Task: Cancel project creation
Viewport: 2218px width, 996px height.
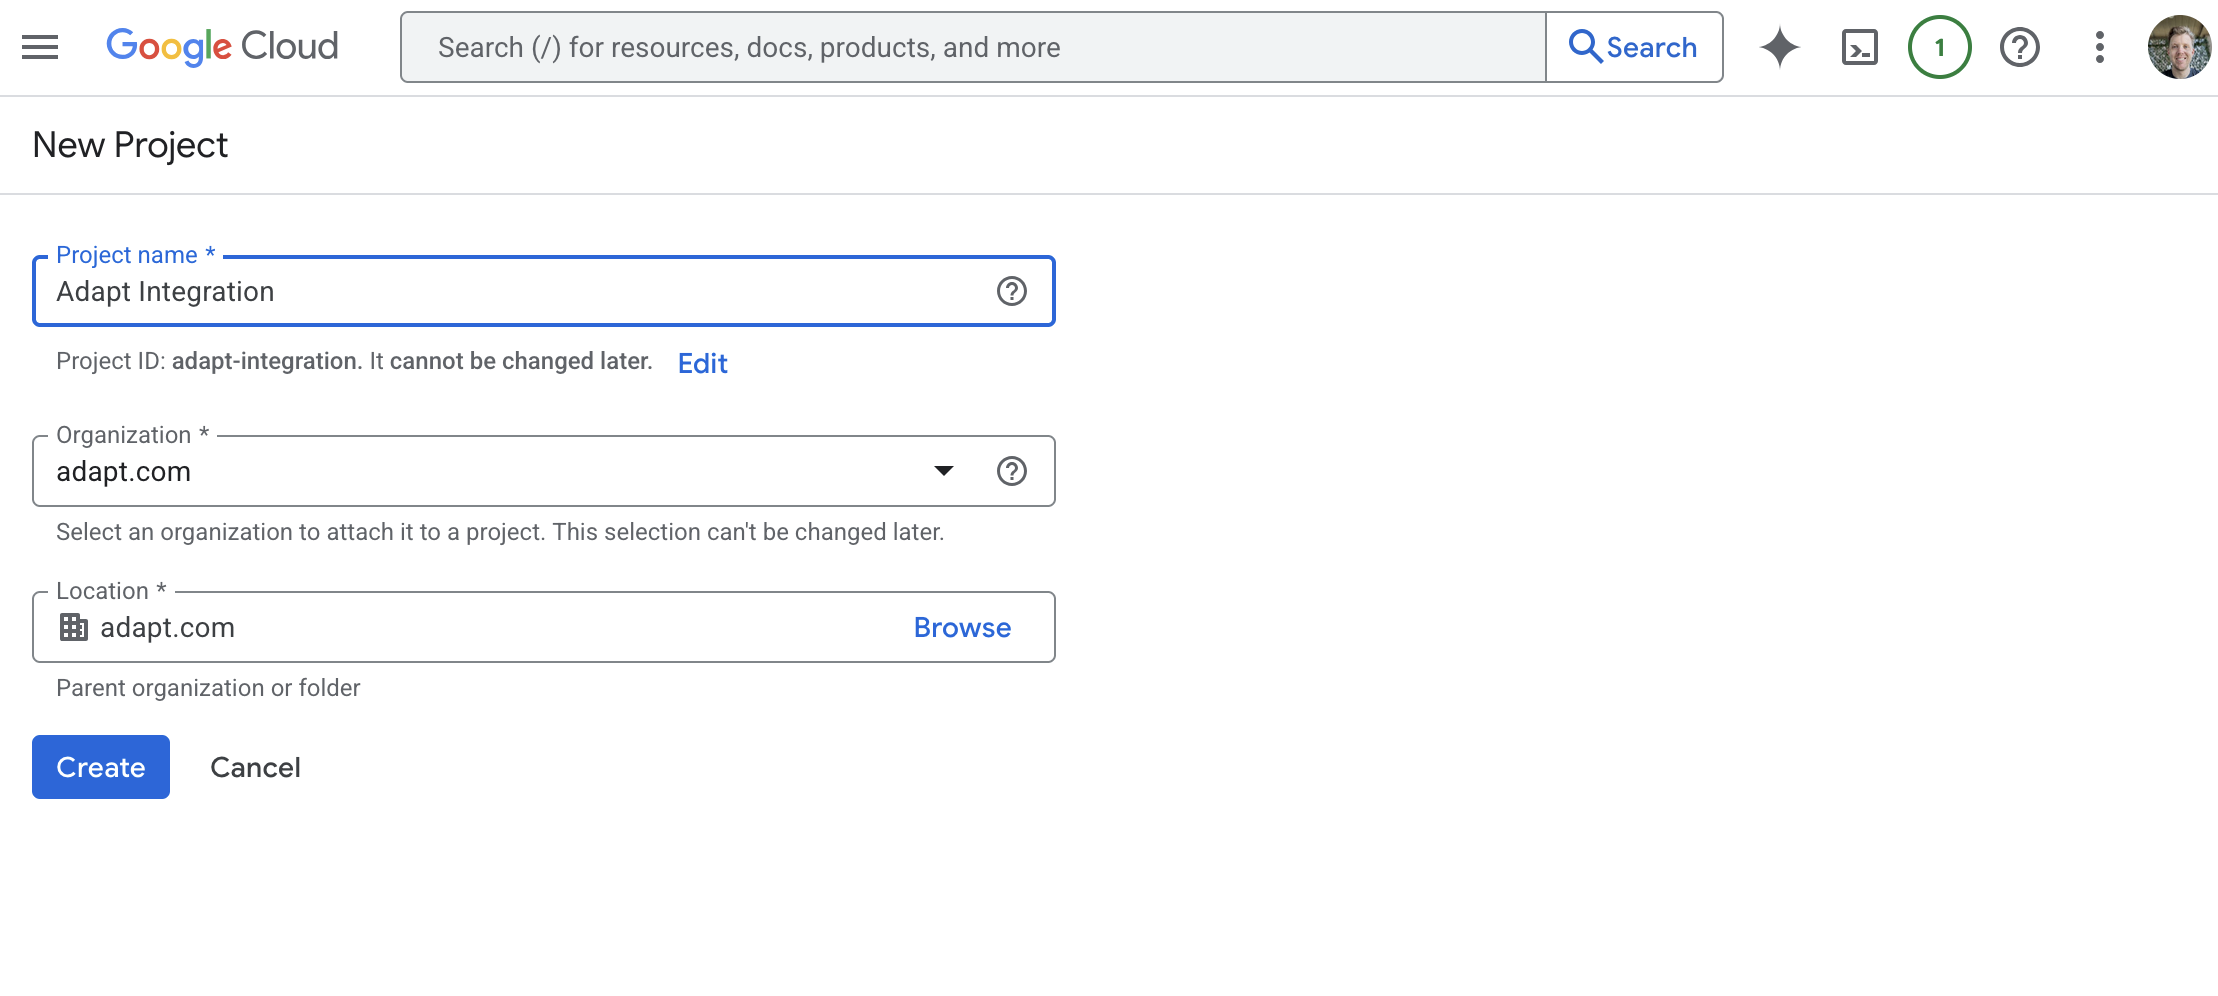Action: (255, 767)
